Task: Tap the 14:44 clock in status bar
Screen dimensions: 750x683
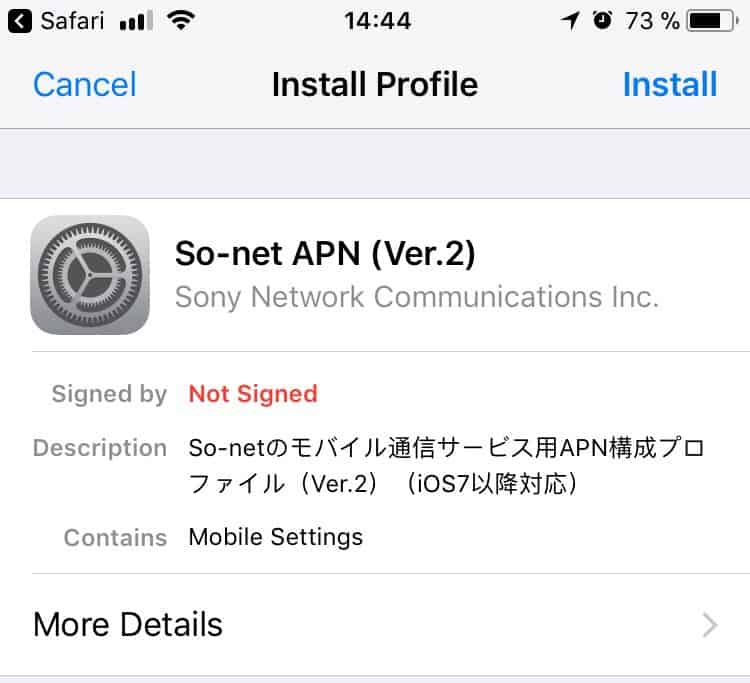Action: click(378, 21)
